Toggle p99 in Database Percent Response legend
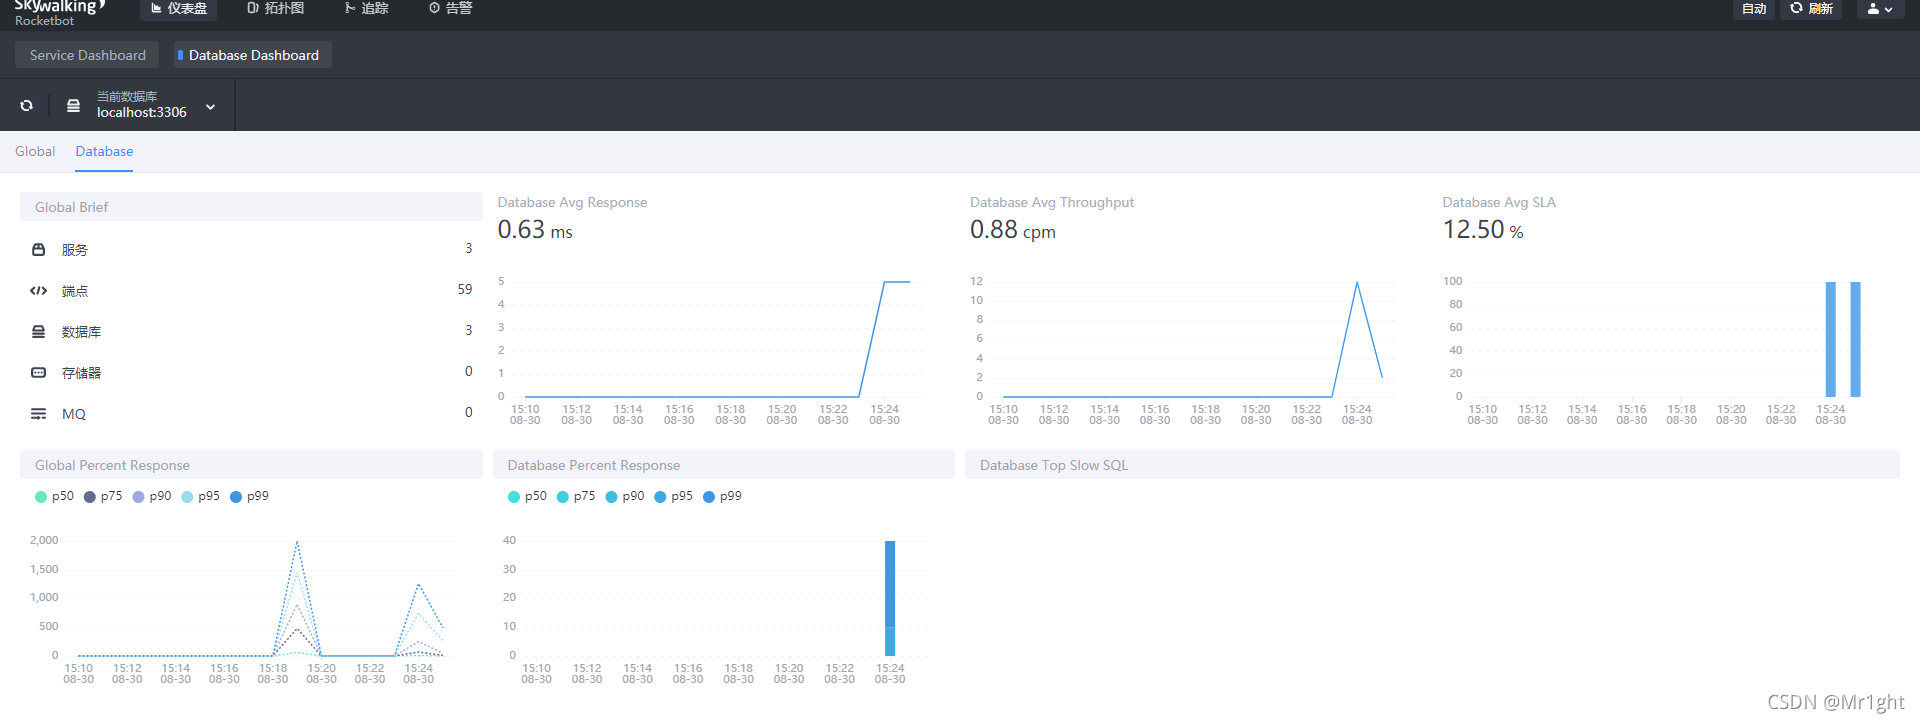 [722, 496]
